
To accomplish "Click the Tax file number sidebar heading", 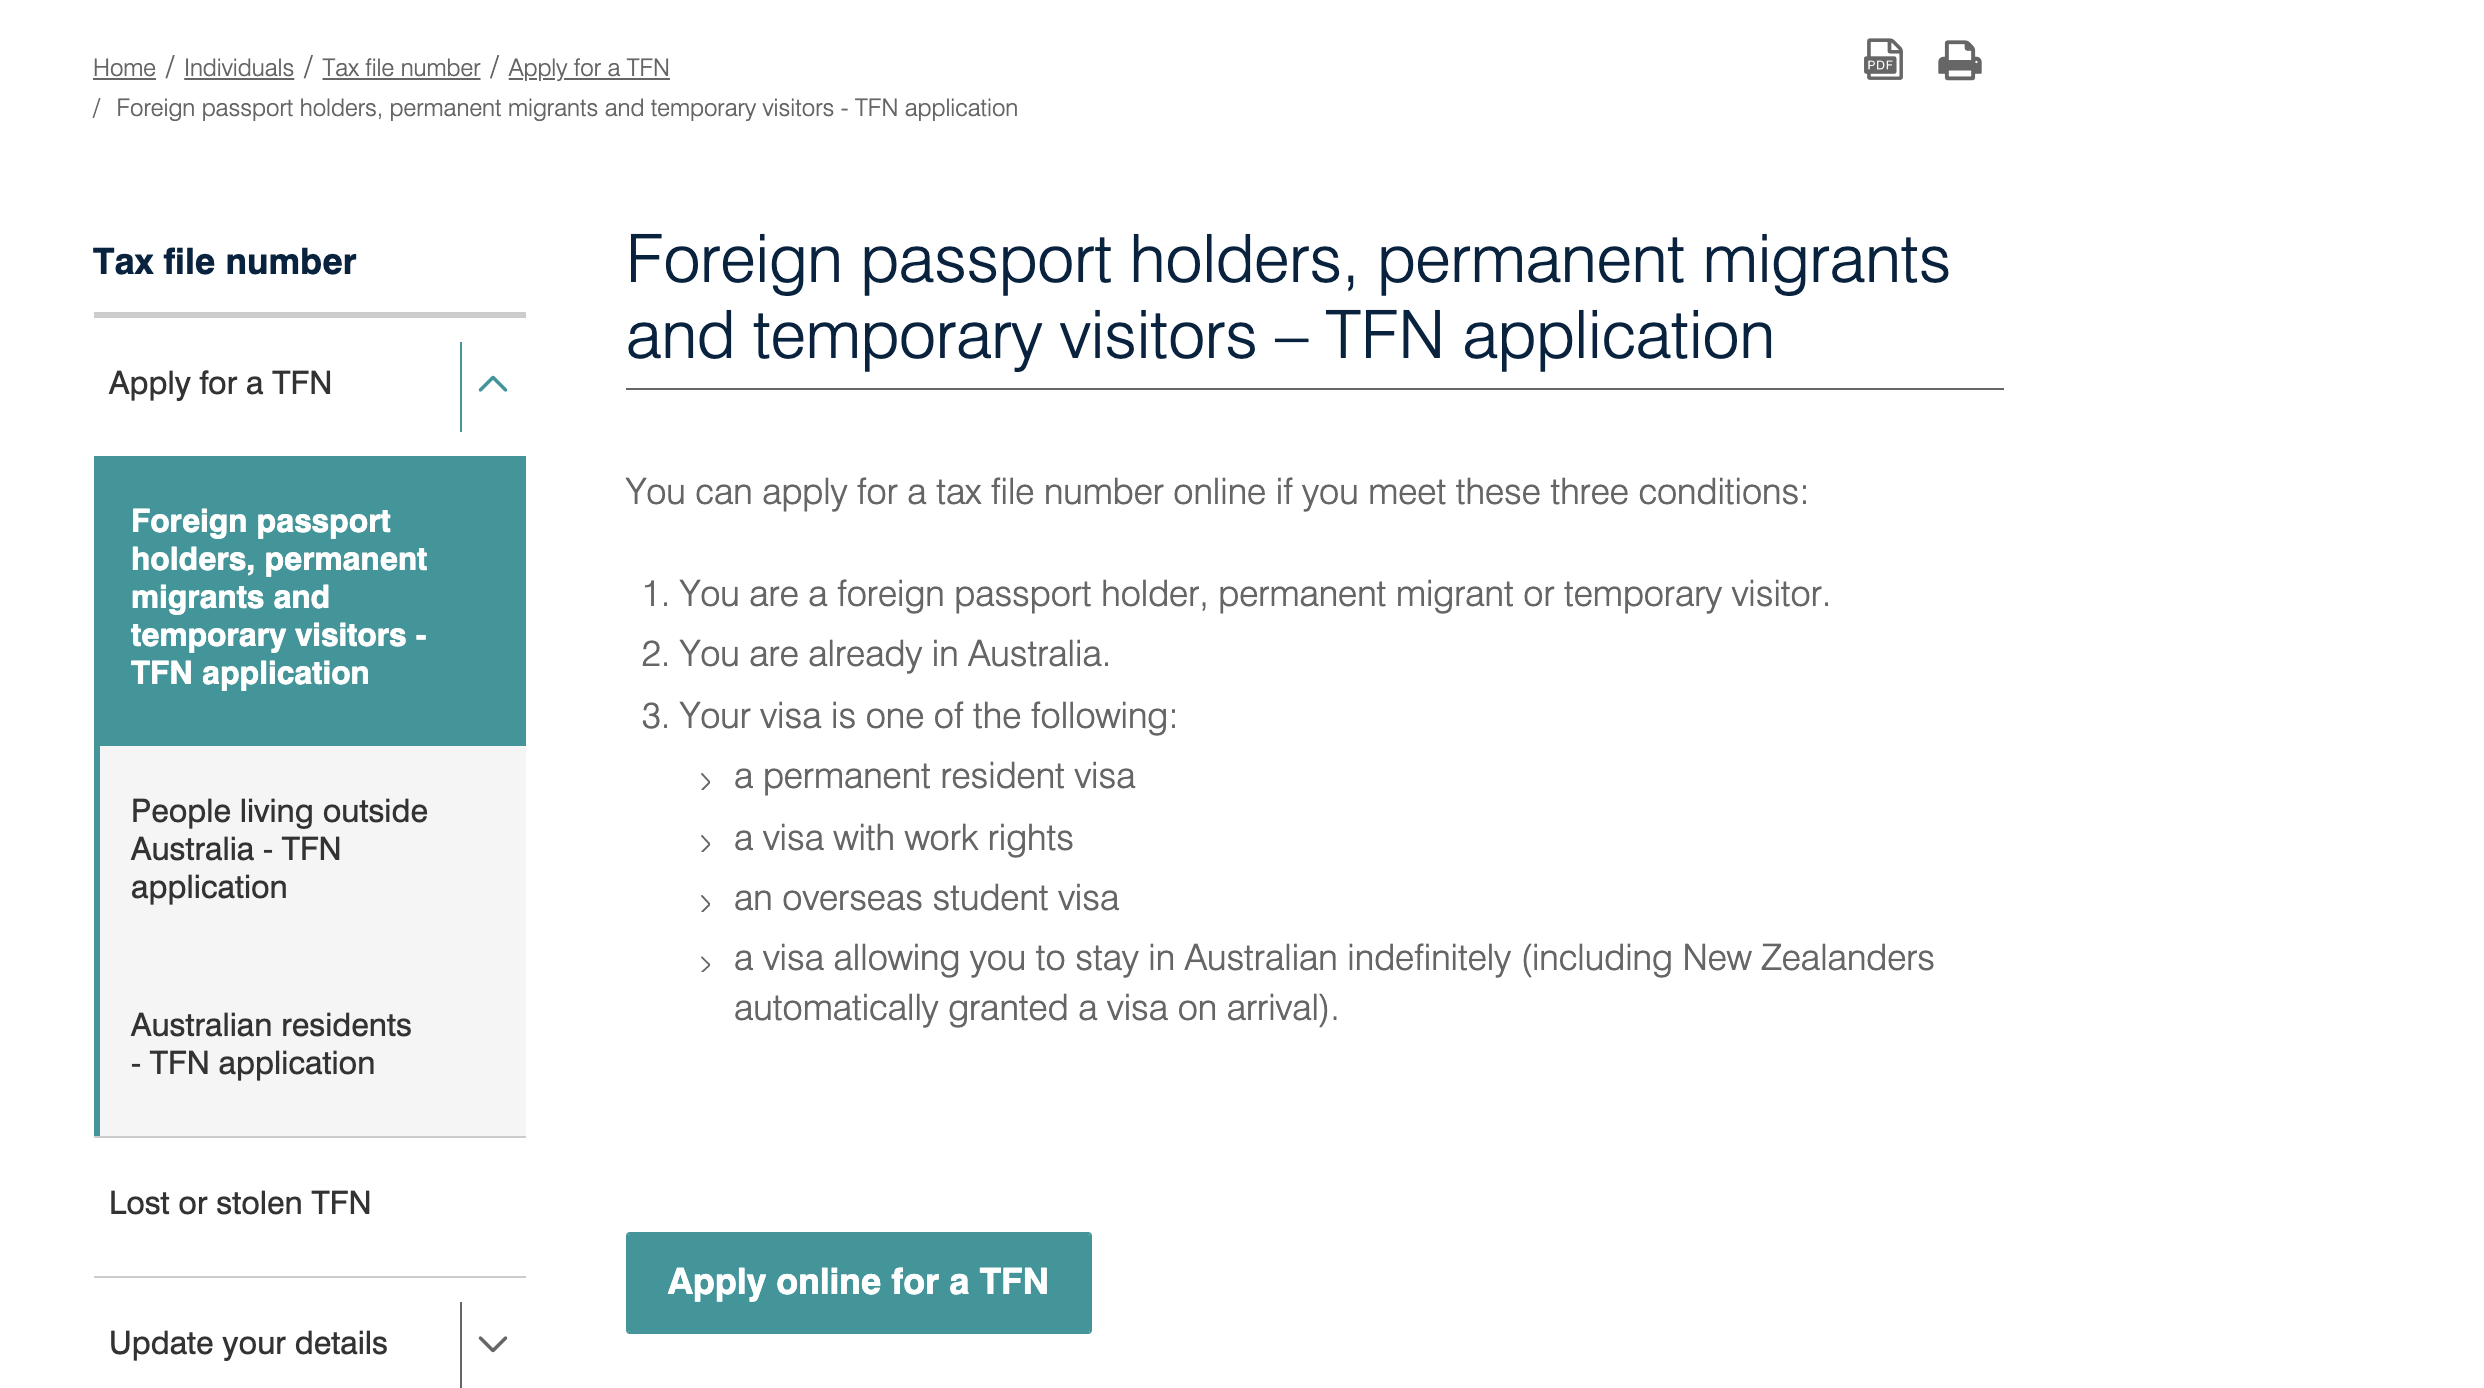I will pyautogui.click(x=224, y=262).
